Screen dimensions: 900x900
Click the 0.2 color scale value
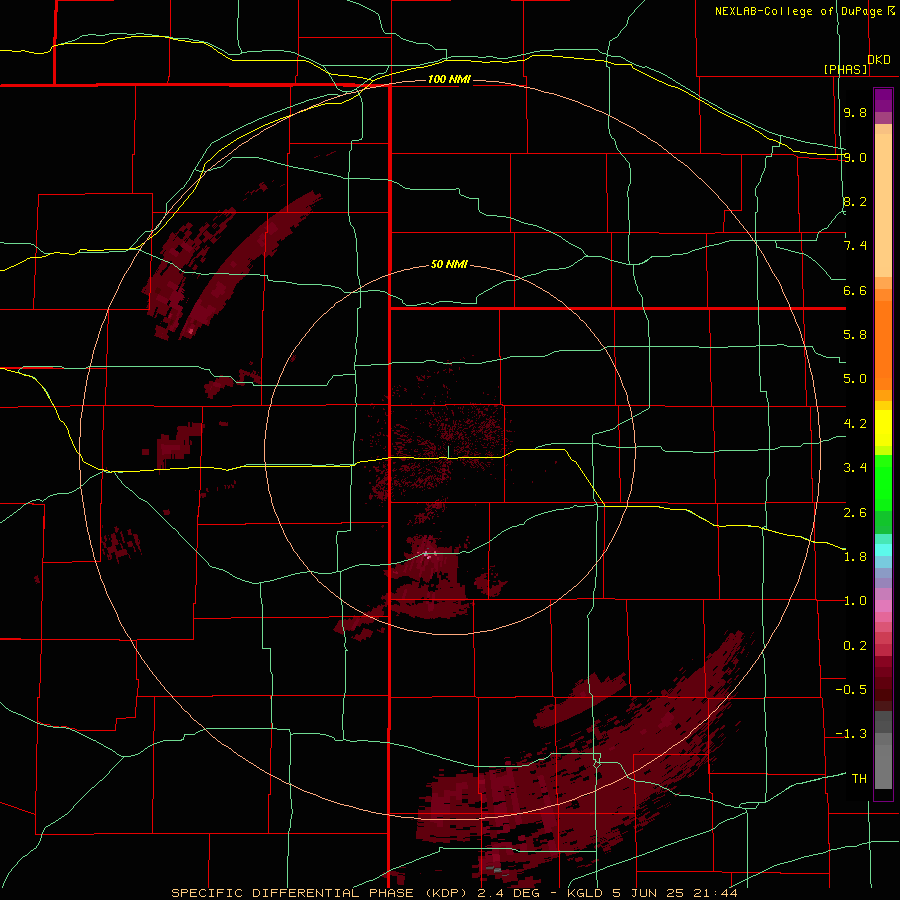click(855, 646)
